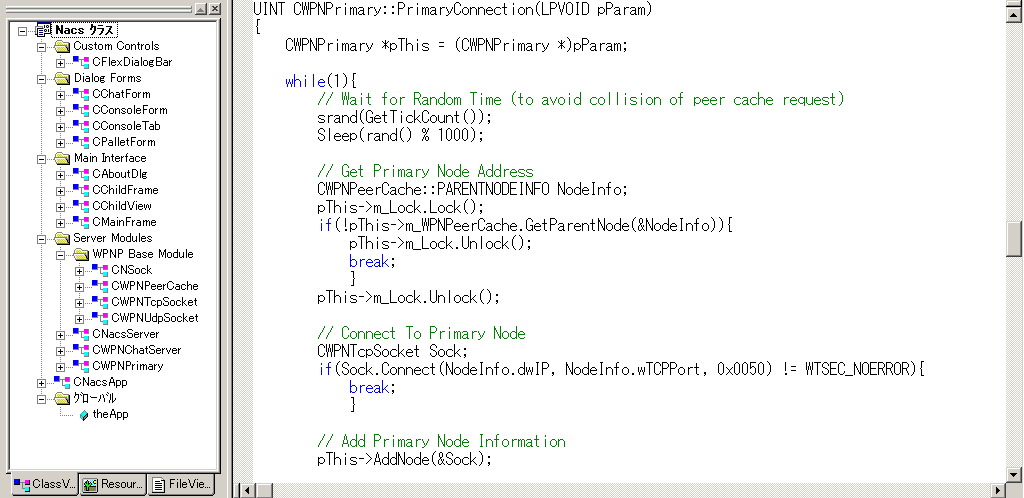Switch to the FileView tab

(182, 485)
